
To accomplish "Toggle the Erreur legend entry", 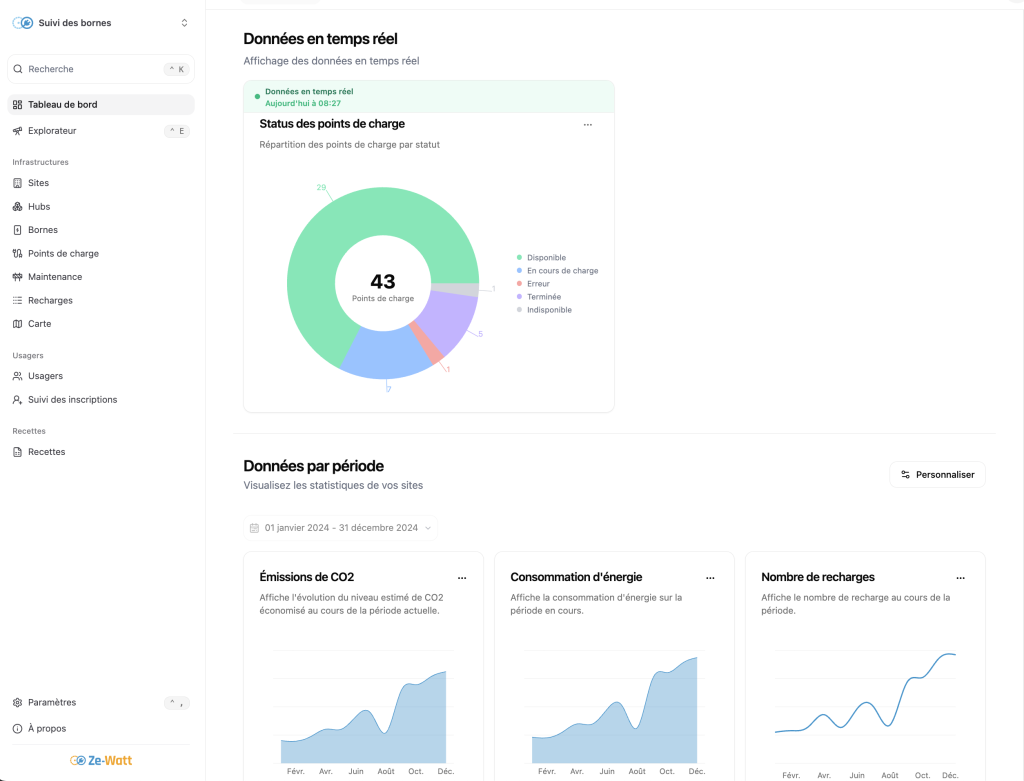I will pyautogui.click(x=538, y=283).
